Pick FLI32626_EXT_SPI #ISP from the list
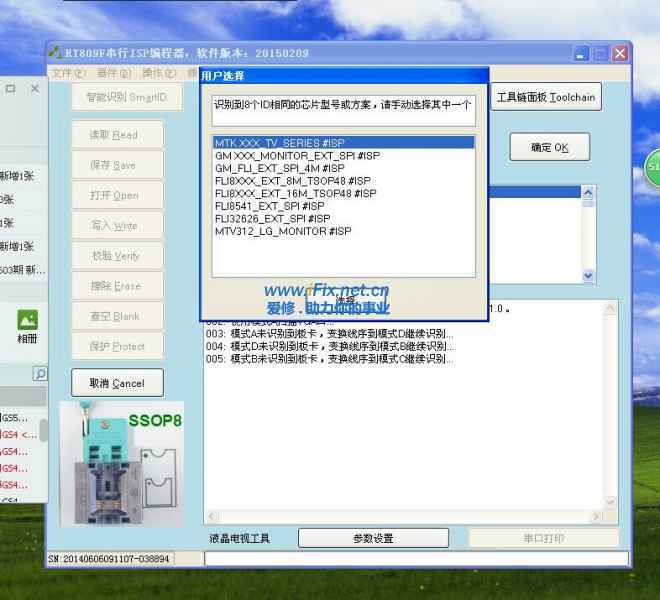Image resolution: width=660 pixels, height=600 pixels. (272, 218)
